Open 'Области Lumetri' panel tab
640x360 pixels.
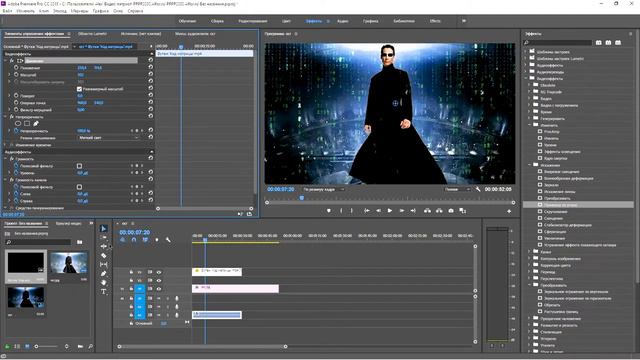tap(93, 34)
